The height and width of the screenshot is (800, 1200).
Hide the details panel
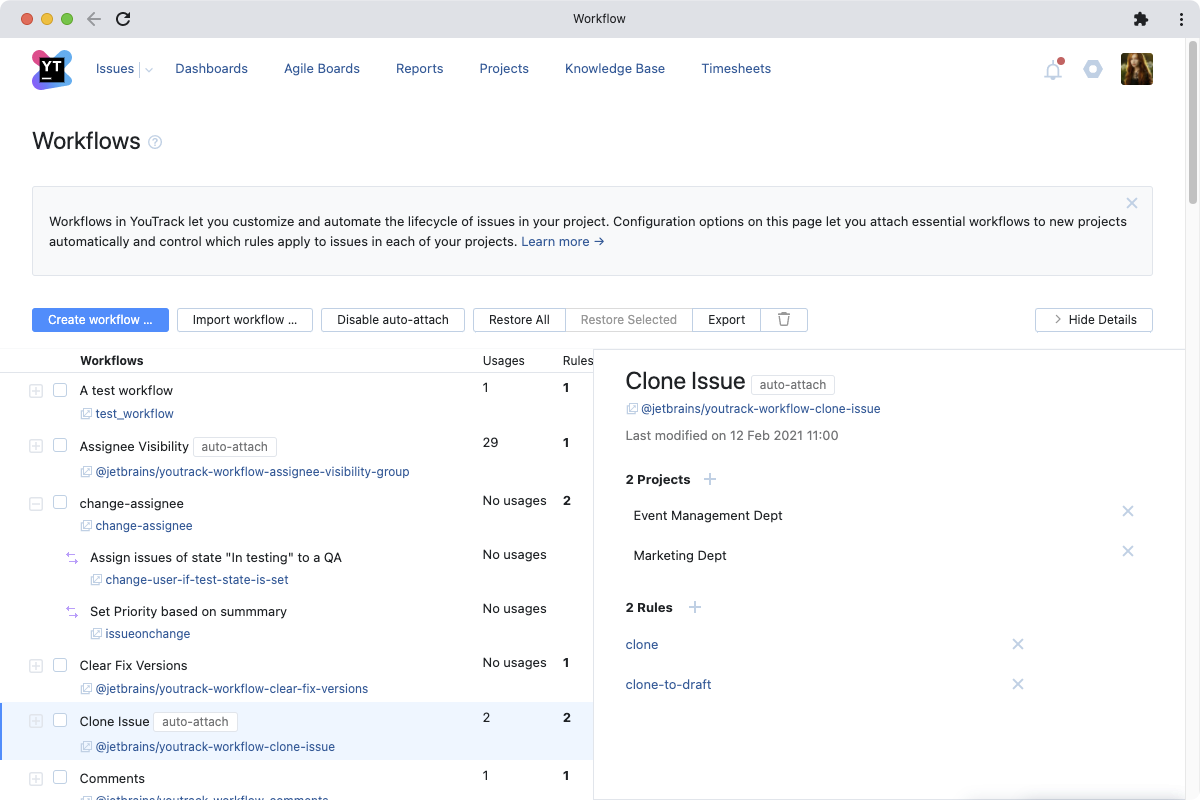pos(1094,320)
